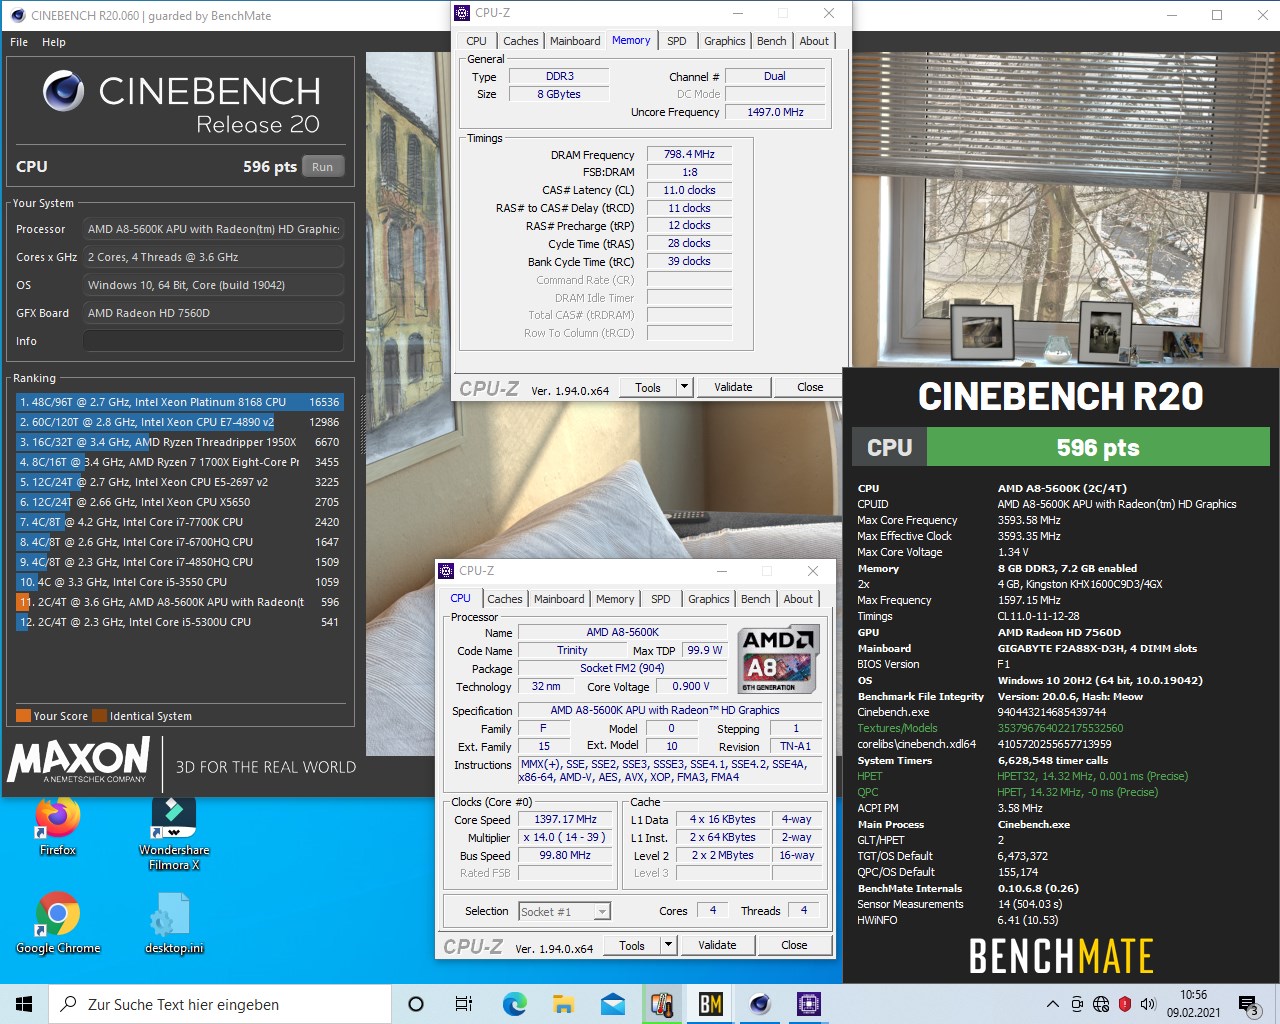Click the Info input field in Cinebench
1280x1024 pixels.
[x=213, y=341]
